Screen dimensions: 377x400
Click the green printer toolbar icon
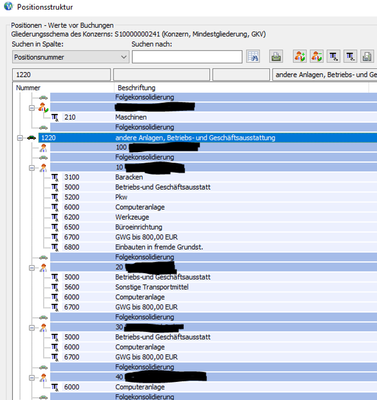(x=276, y=57)
